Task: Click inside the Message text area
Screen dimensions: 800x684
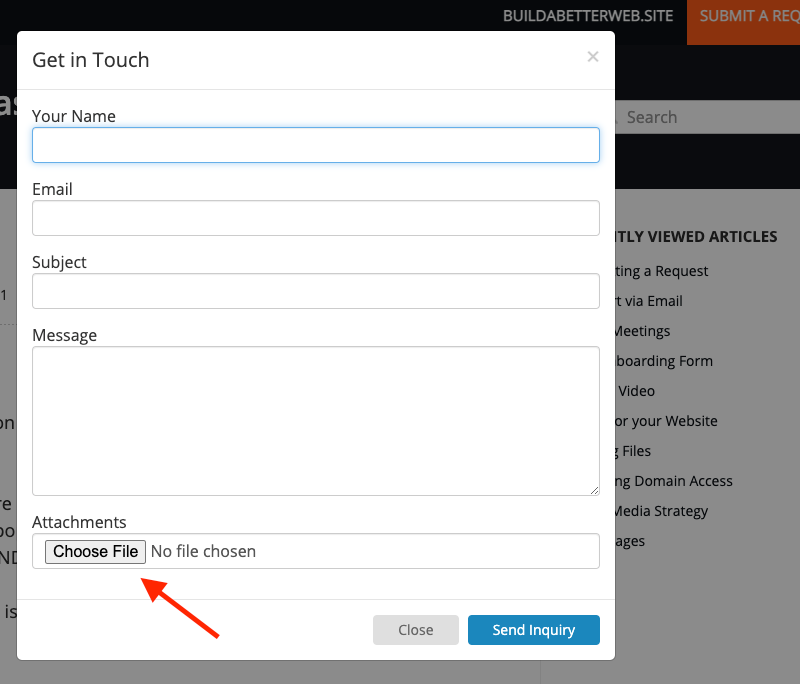Action: pyautogui.click(x=316, y=420)
